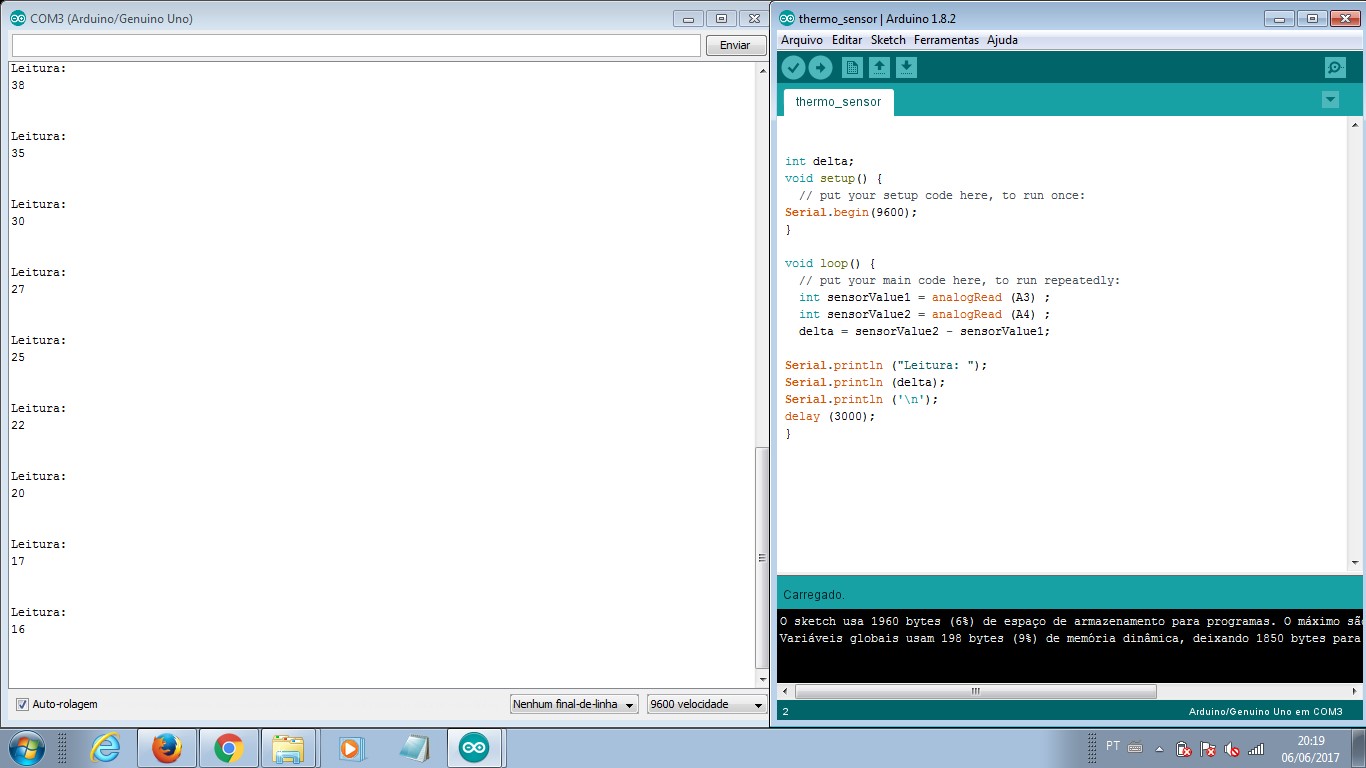This screenshot has width=1366, height=768.
Task: Toggle the Auto-rolagem checkbox
Action: 22,704
